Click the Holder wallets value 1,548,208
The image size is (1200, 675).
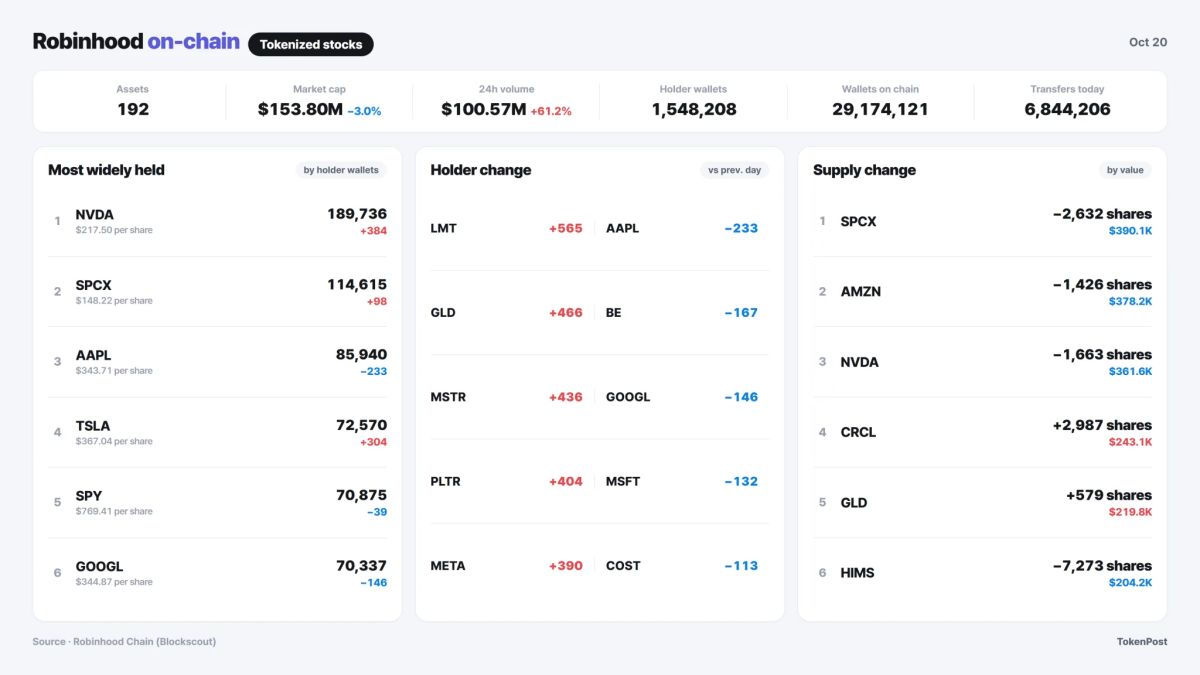click(694, 109)
